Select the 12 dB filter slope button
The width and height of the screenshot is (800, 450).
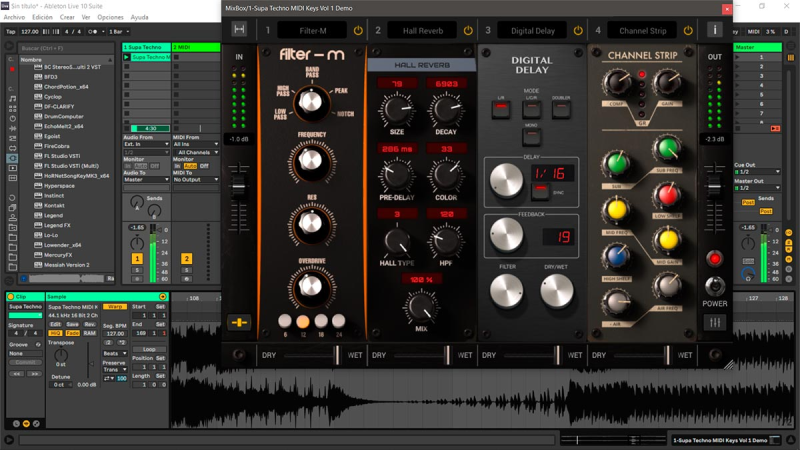point(303,321)
